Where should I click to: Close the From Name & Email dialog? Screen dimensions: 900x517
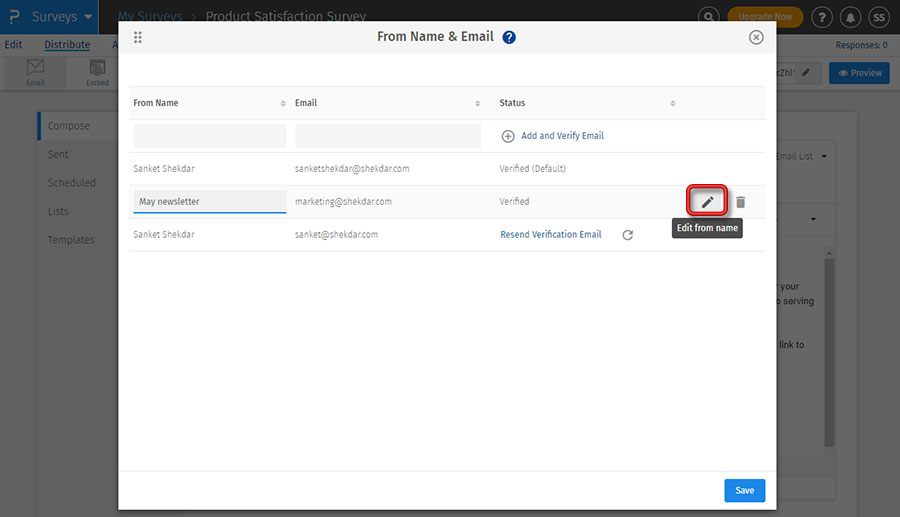(756, 37)
